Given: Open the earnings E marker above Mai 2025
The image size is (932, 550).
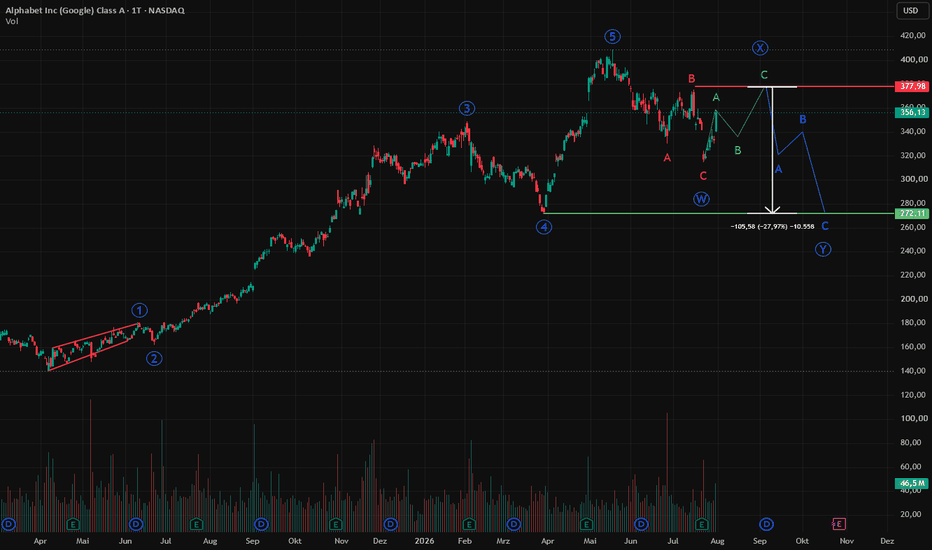Looking at the screenshot, I should [73, 524].
